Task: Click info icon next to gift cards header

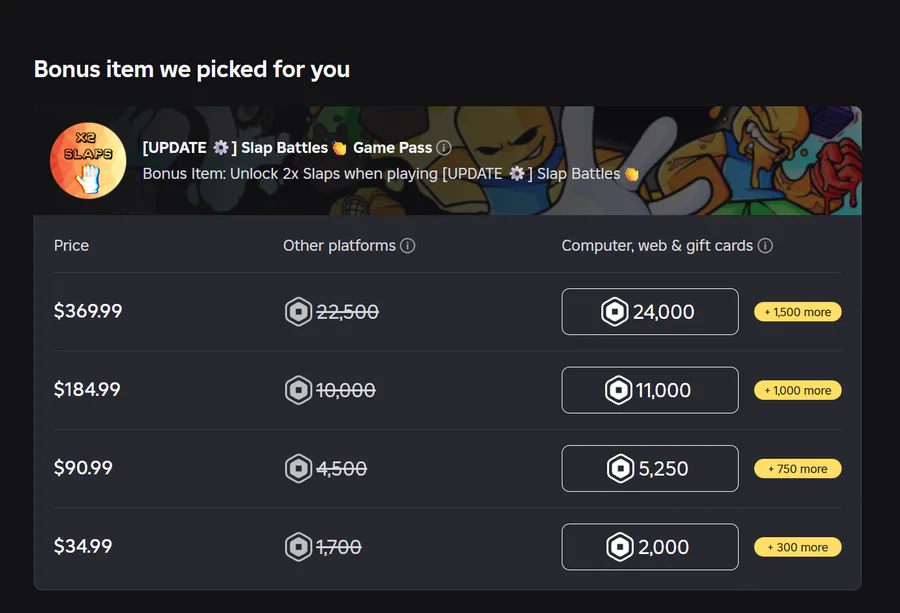Action: (765, 246)
